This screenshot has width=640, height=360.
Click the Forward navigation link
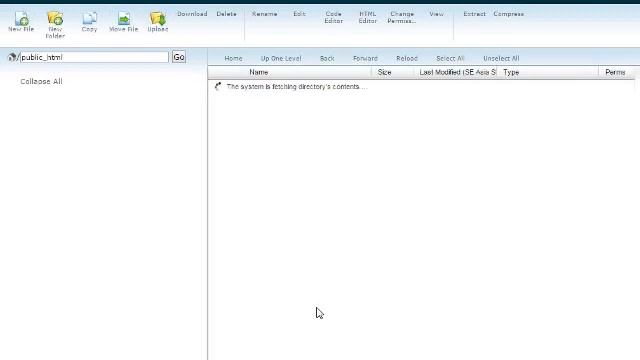point(365,58)
